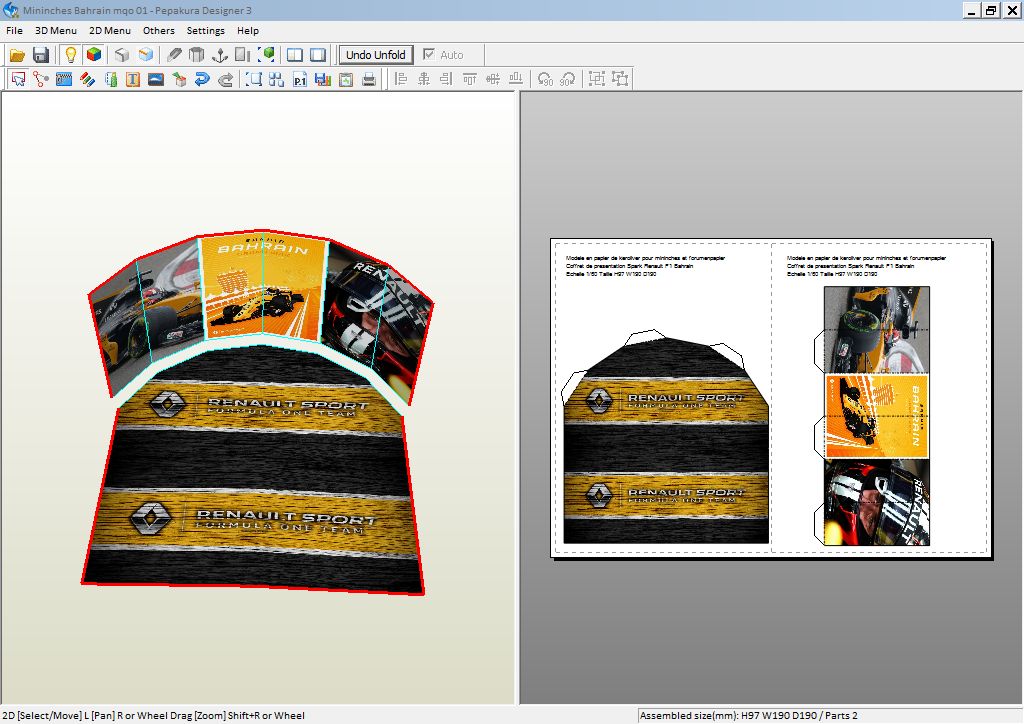
Task: Choose the Select and Move arrow tool
Action: 18,80
